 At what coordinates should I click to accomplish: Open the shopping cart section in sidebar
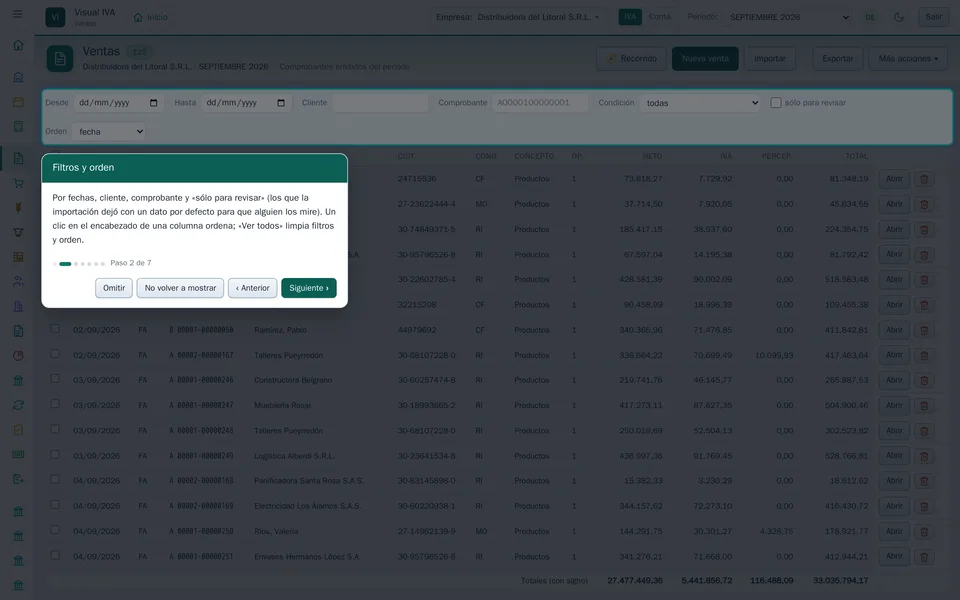18,183
